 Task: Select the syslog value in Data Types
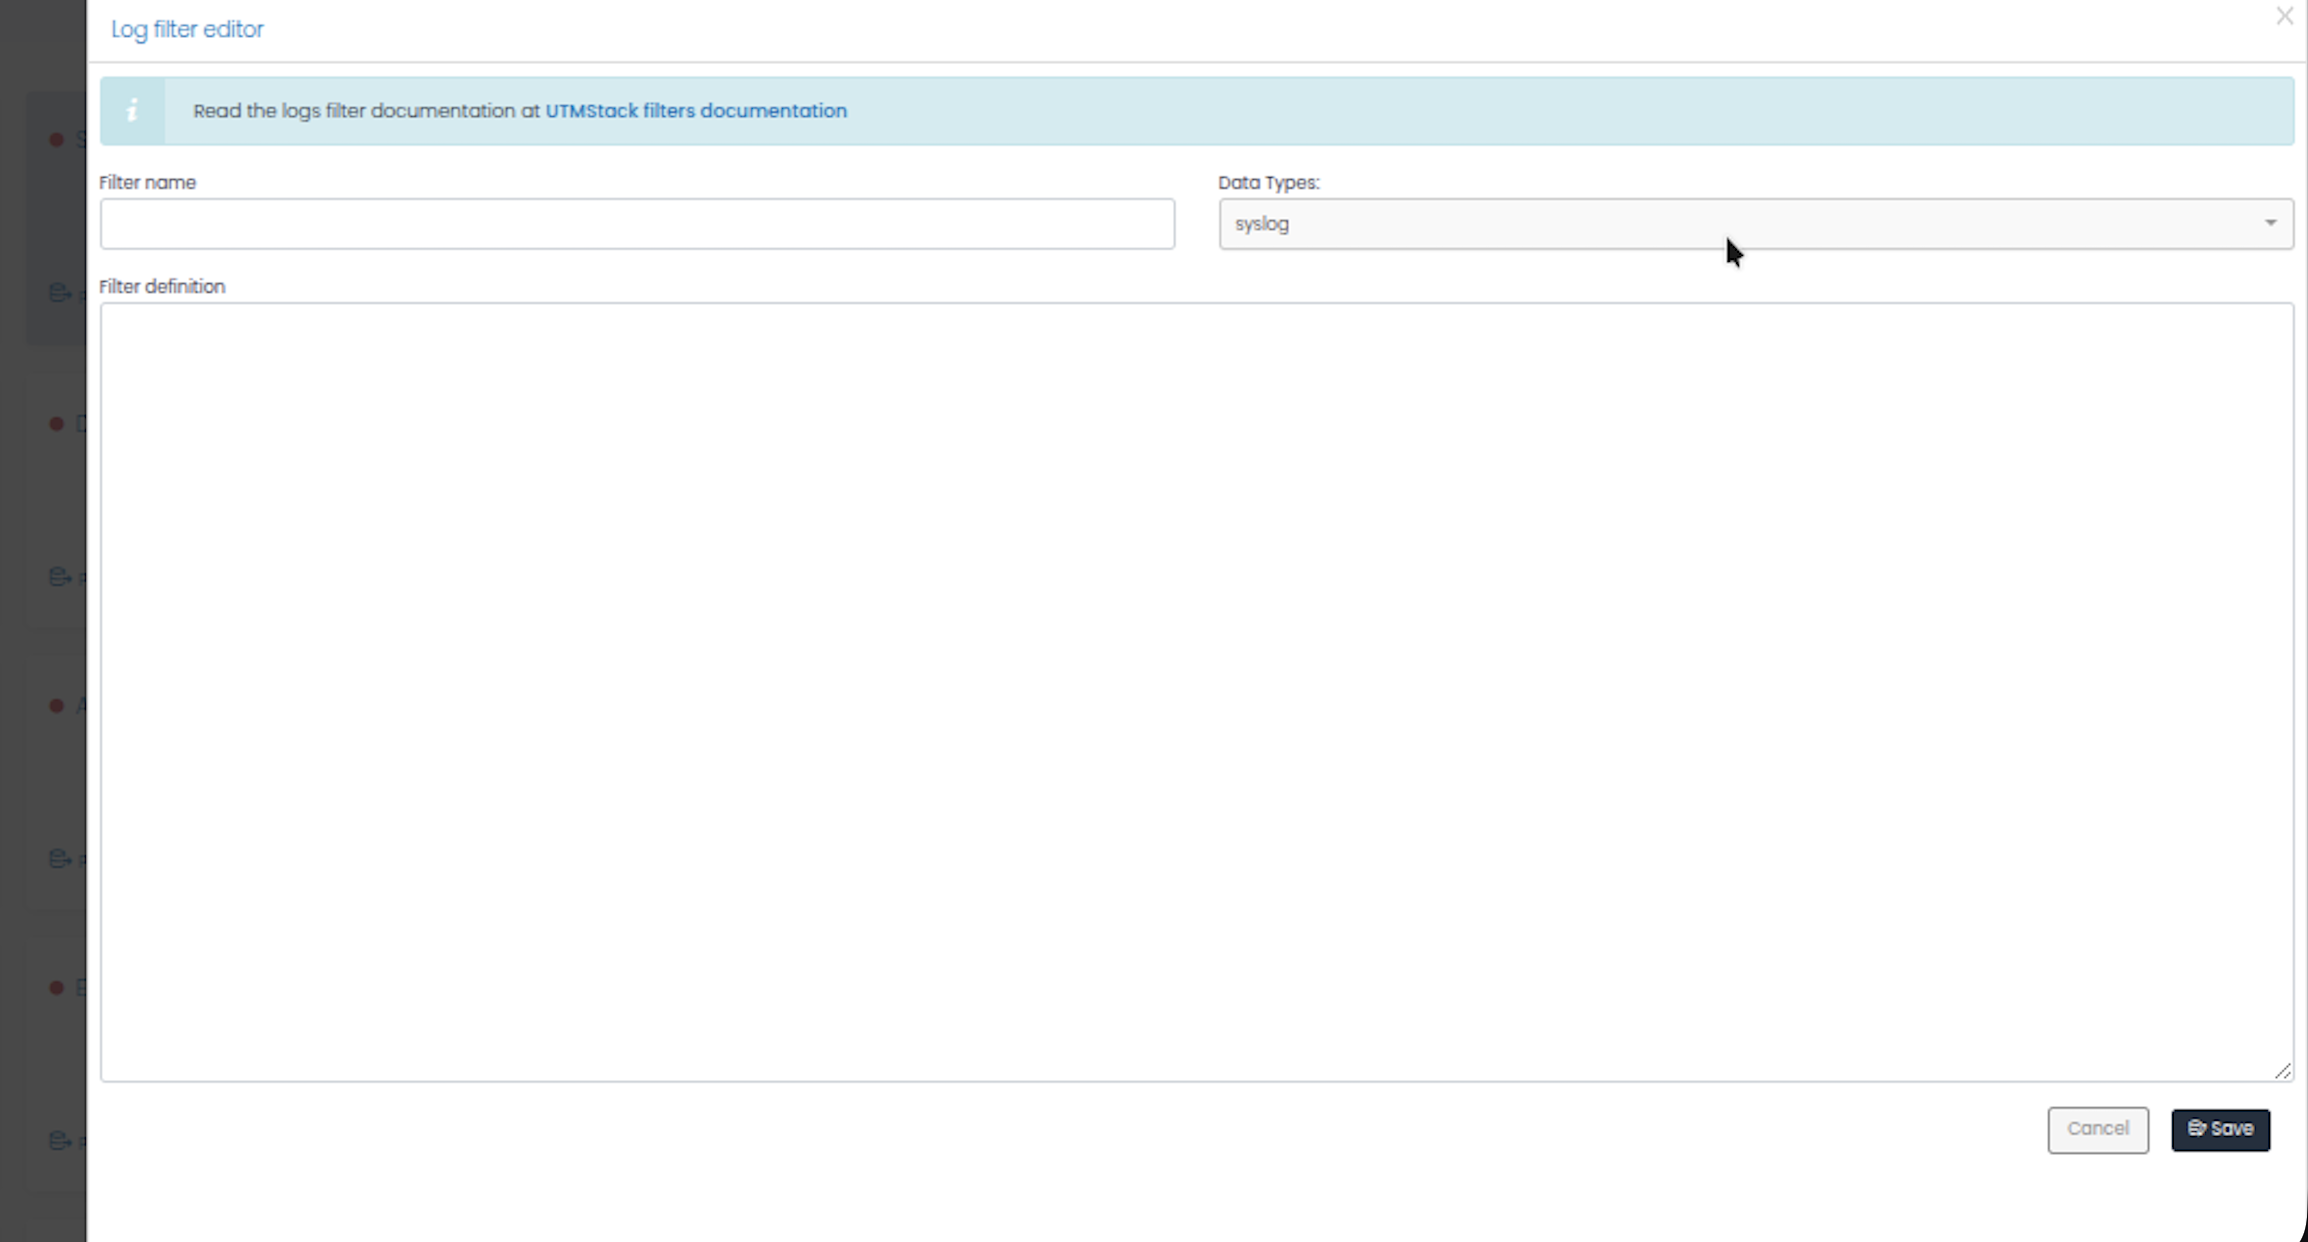pos(1261,224)
